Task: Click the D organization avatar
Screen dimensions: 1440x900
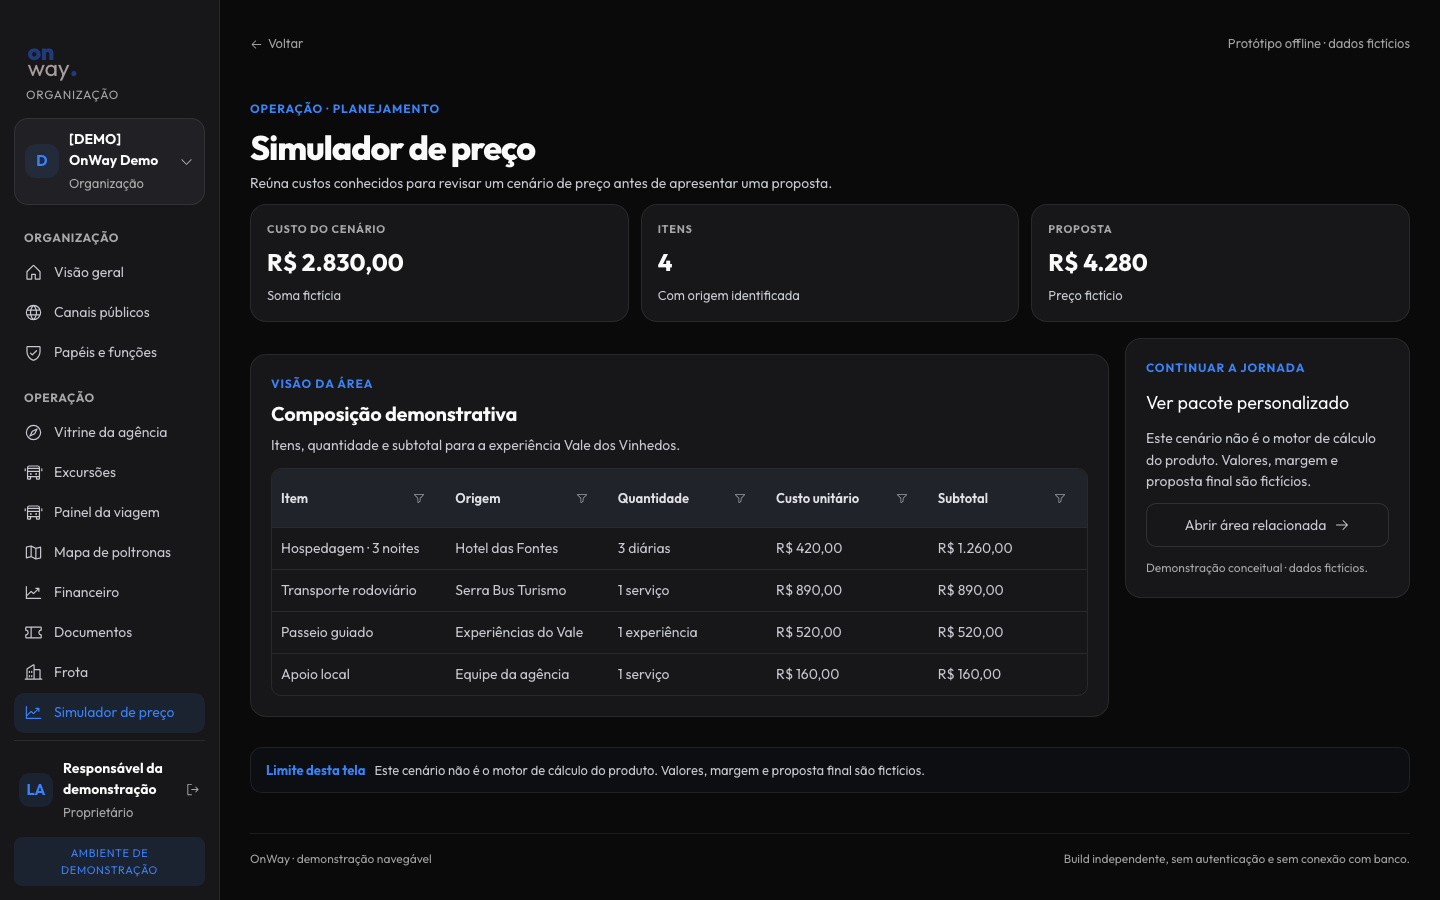Action: click(x=42, y=161)
